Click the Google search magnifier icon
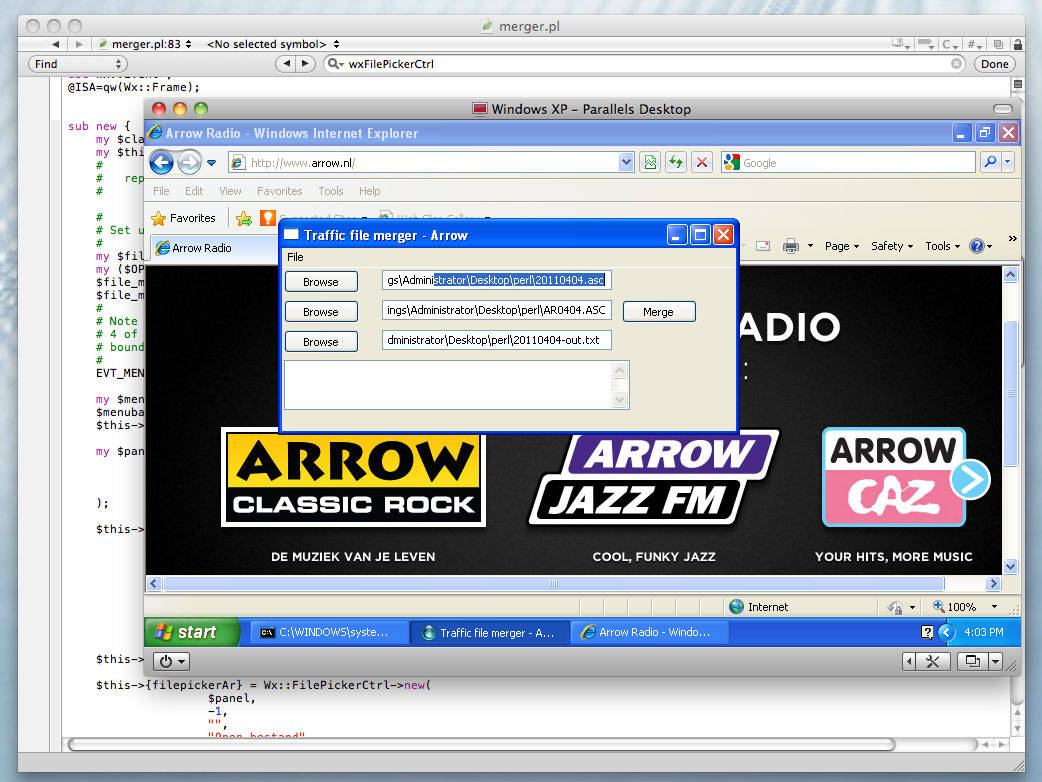This screenshot has height=782, width=1042. click(x=990, y=162)
